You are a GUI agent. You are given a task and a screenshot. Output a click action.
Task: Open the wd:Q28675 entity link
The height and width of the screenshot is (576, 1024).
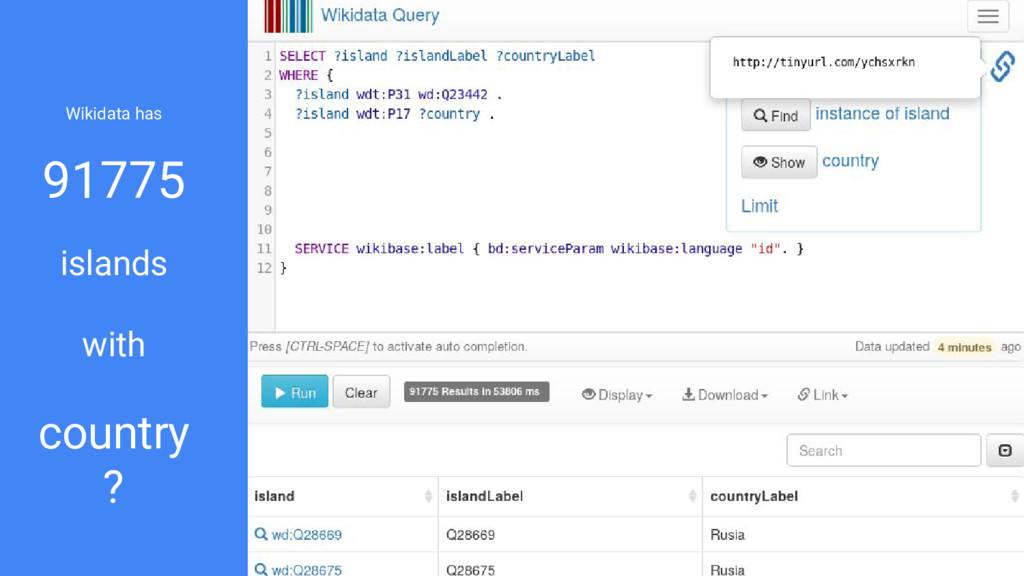tap(306, 569)
